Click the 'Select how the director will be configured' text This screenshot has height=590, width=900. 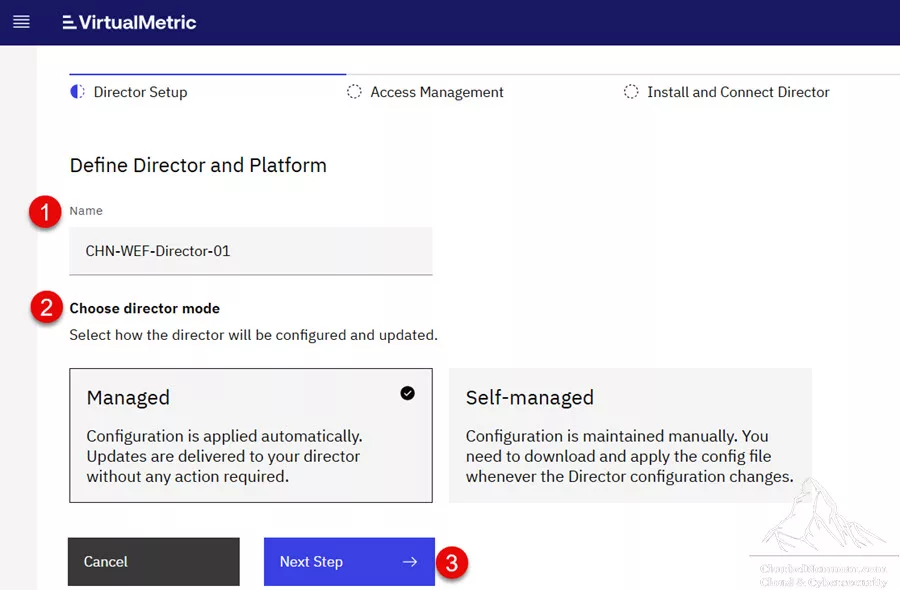(x=253, y=335)
